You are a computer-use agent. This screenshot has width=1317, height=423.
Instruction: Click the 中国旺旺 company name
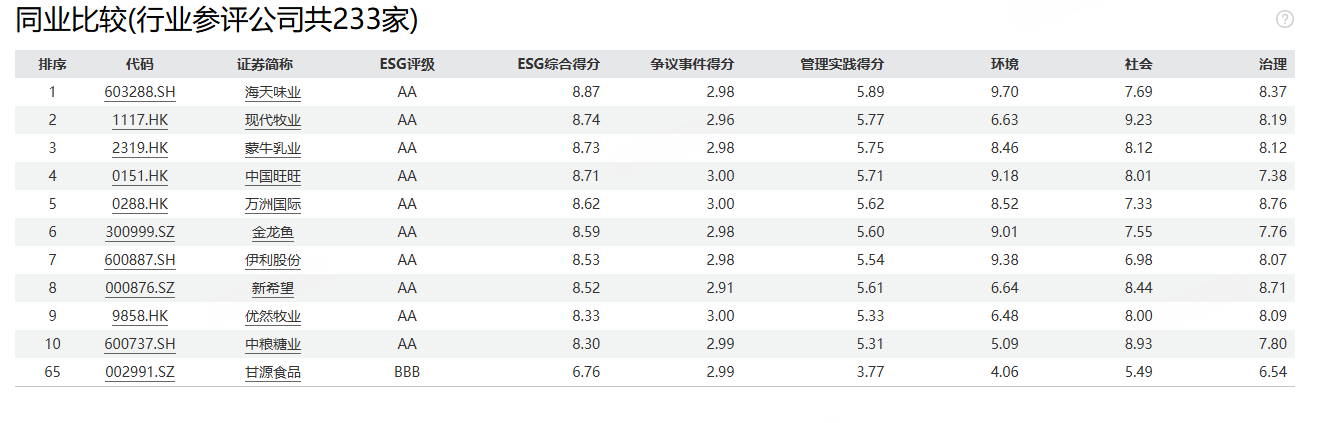point(273,176)
